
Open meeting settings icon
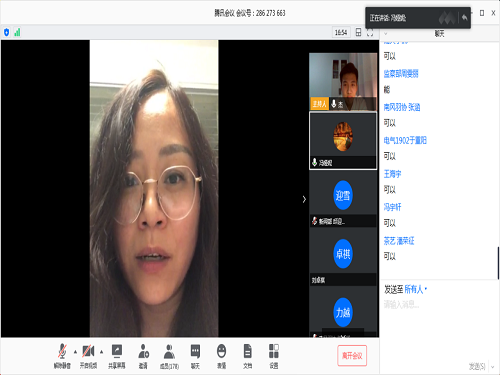[274, 356]
